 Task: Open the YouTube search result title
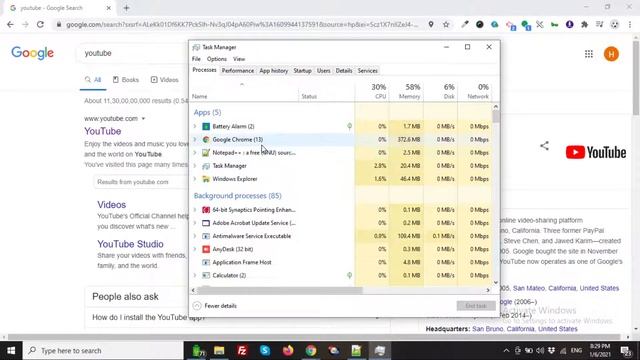point(102,131)
